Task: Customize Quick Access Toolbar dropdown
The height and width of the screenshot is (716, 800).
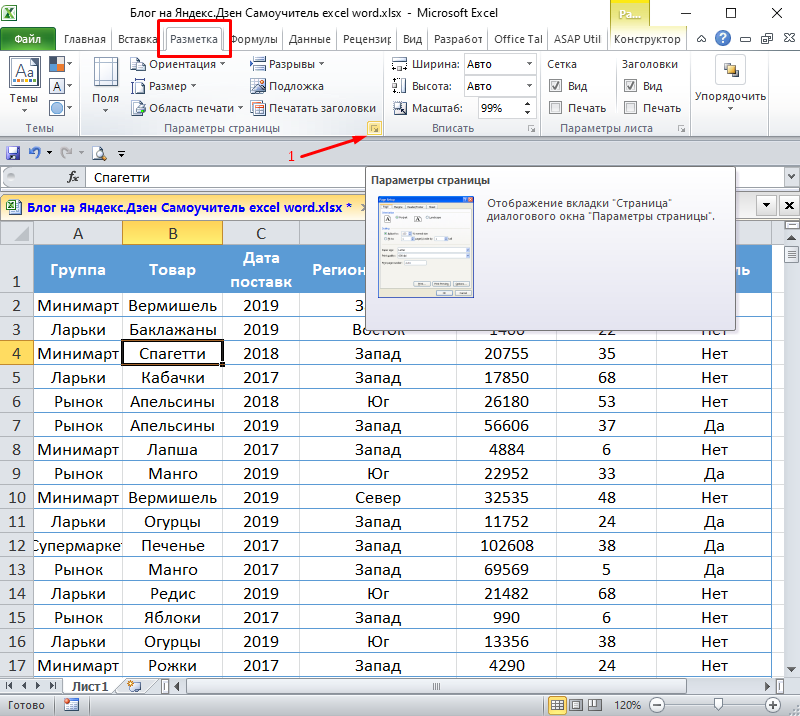Action: coord(121,153)
